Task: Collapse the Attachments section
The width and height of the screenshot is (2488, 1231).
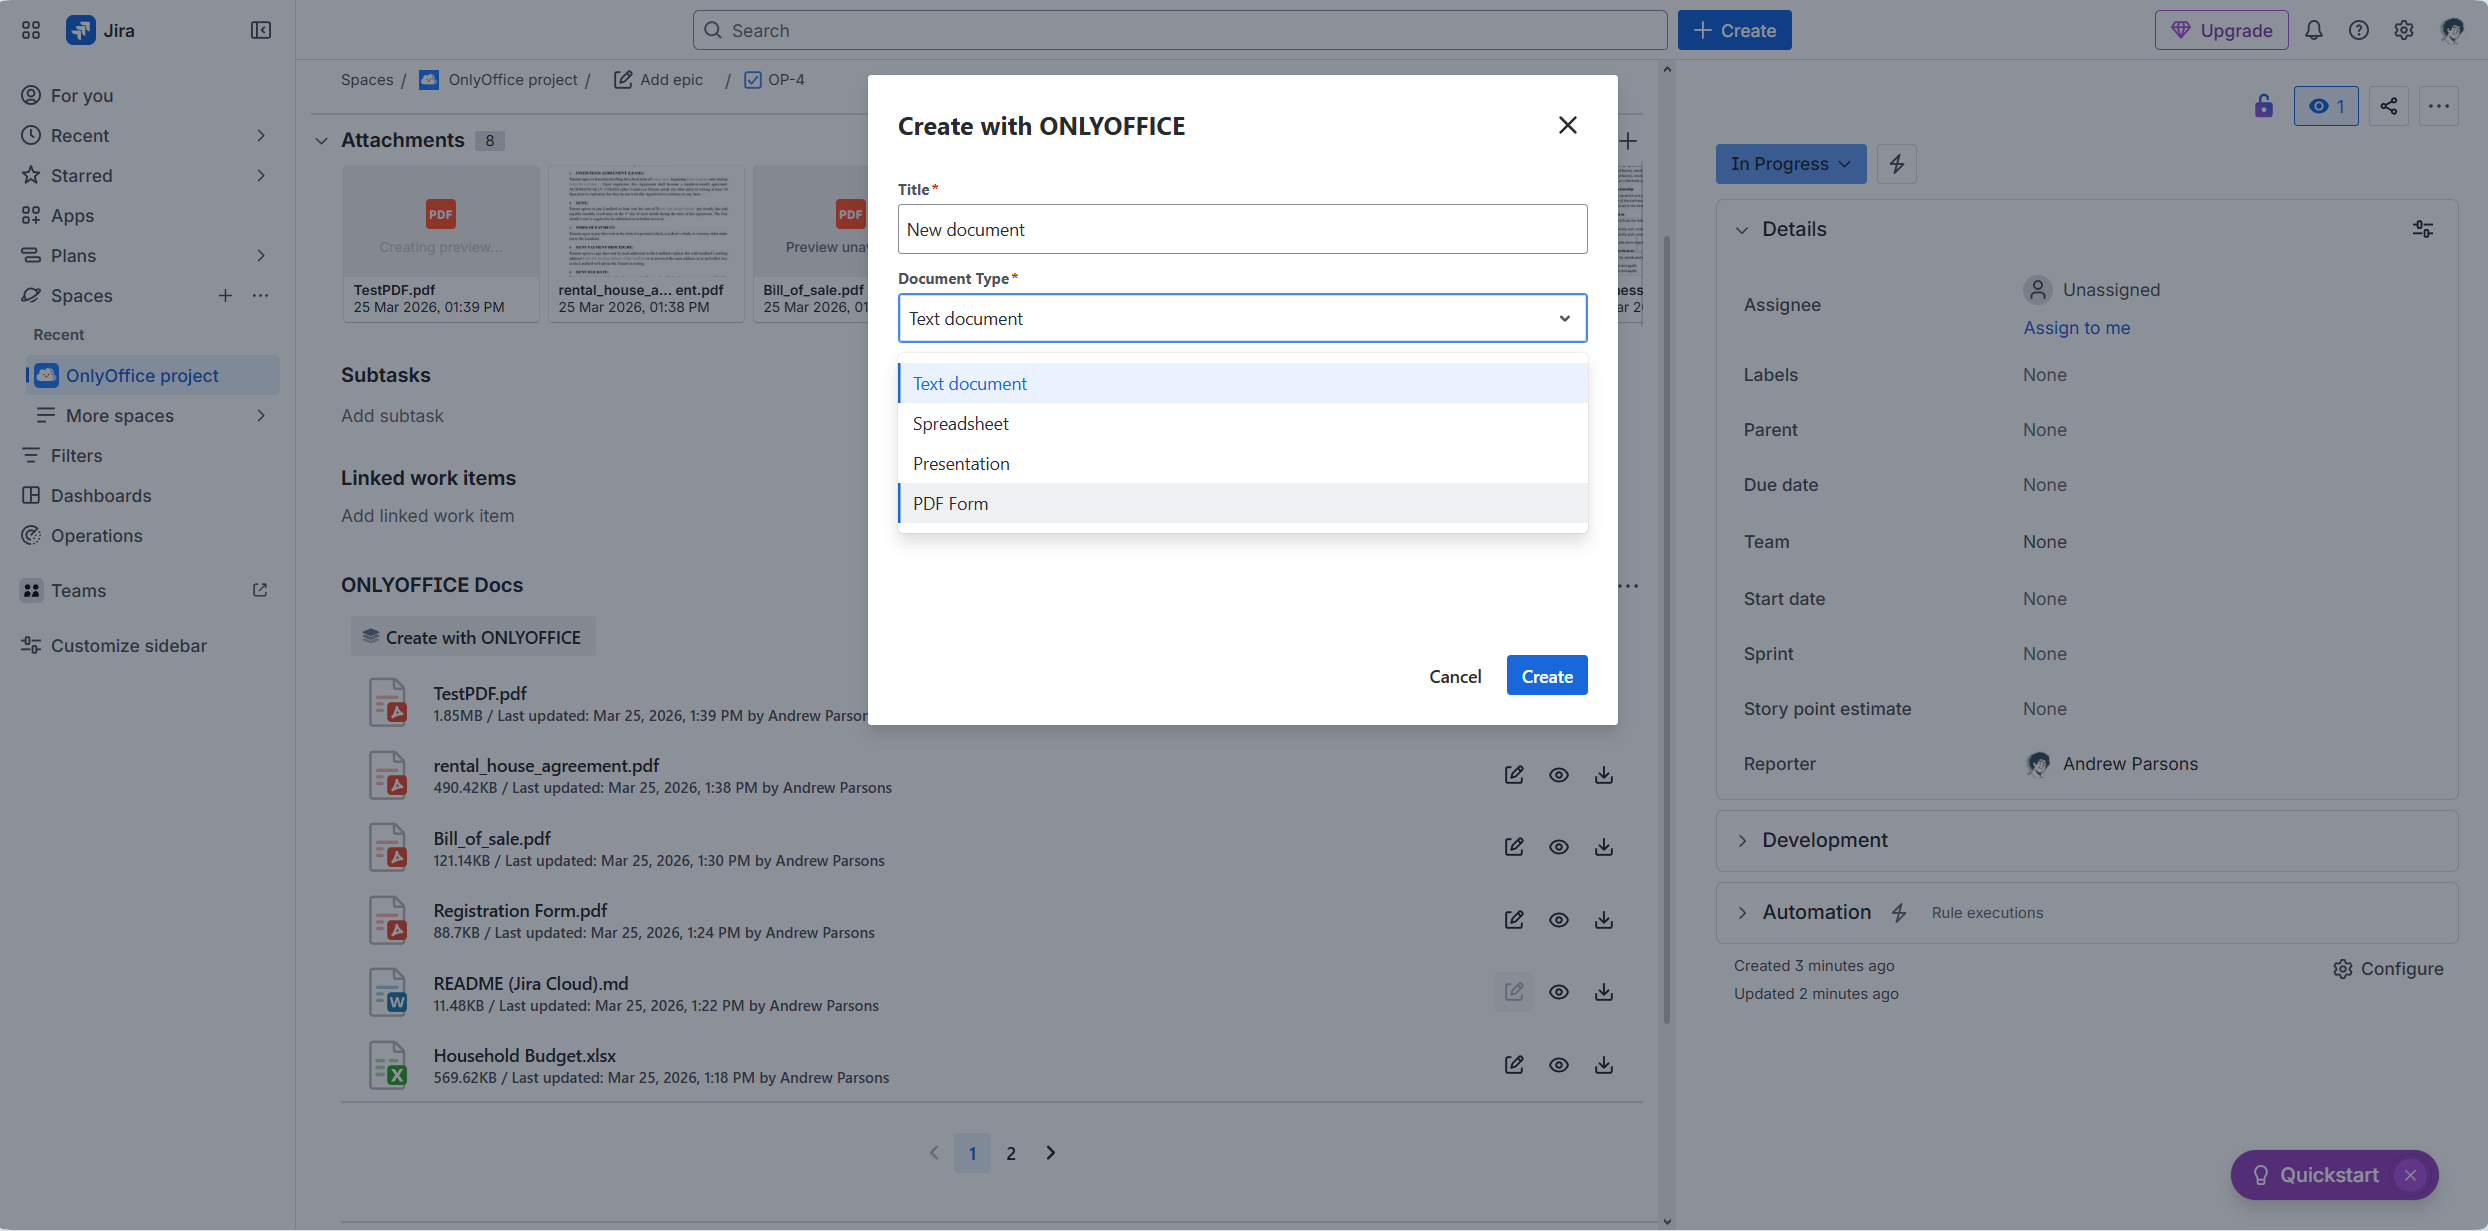Action: (x=321, y=140)
